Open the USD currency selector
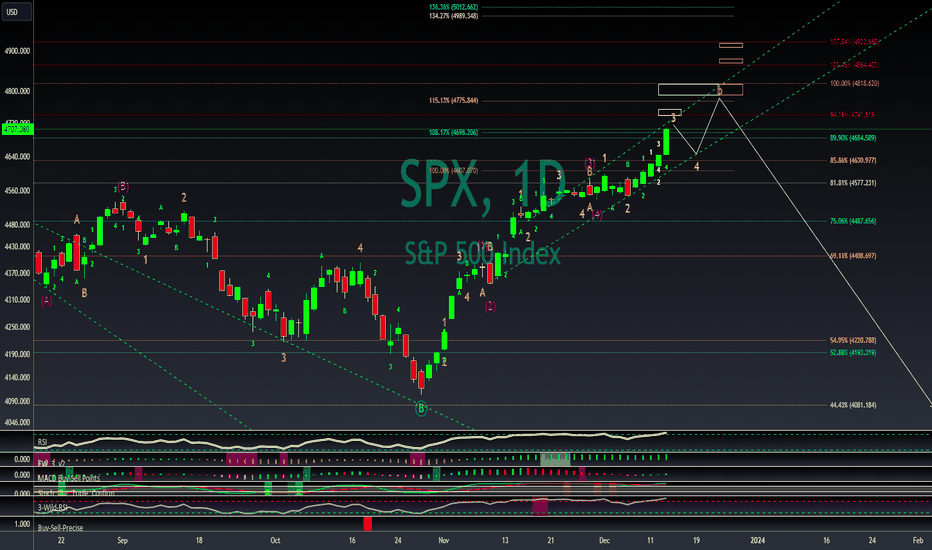The width and height of the screenshot is (932, 550). coord(15,11)
